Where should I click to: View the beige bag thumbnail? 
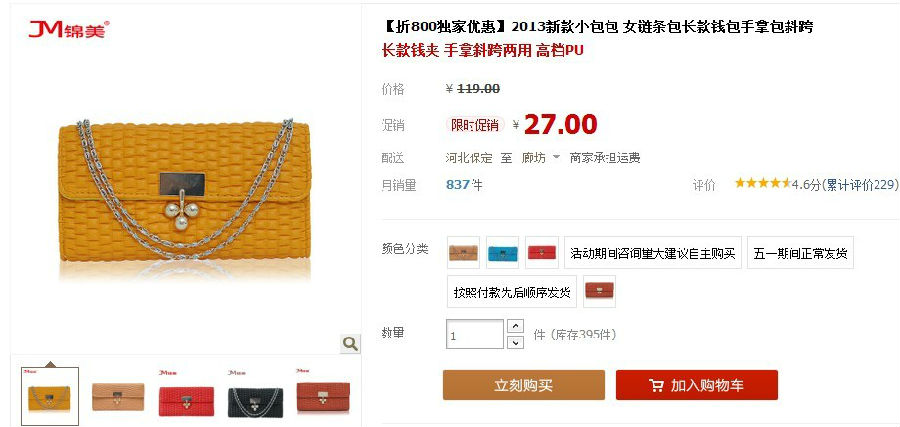tap(118, 397)
